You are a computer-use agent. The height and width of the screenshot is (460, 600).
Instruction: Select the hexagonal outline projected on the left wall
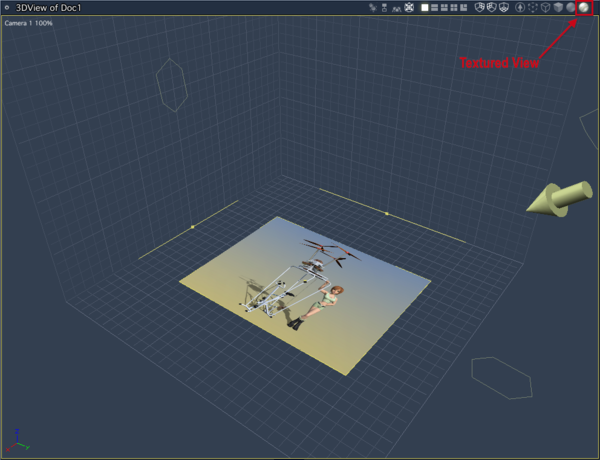[172, 85]
